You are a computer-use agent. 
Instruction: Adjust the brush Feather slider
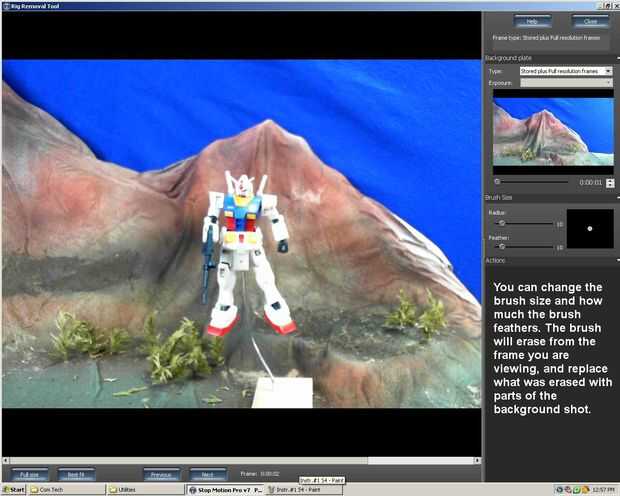point(525,247)
